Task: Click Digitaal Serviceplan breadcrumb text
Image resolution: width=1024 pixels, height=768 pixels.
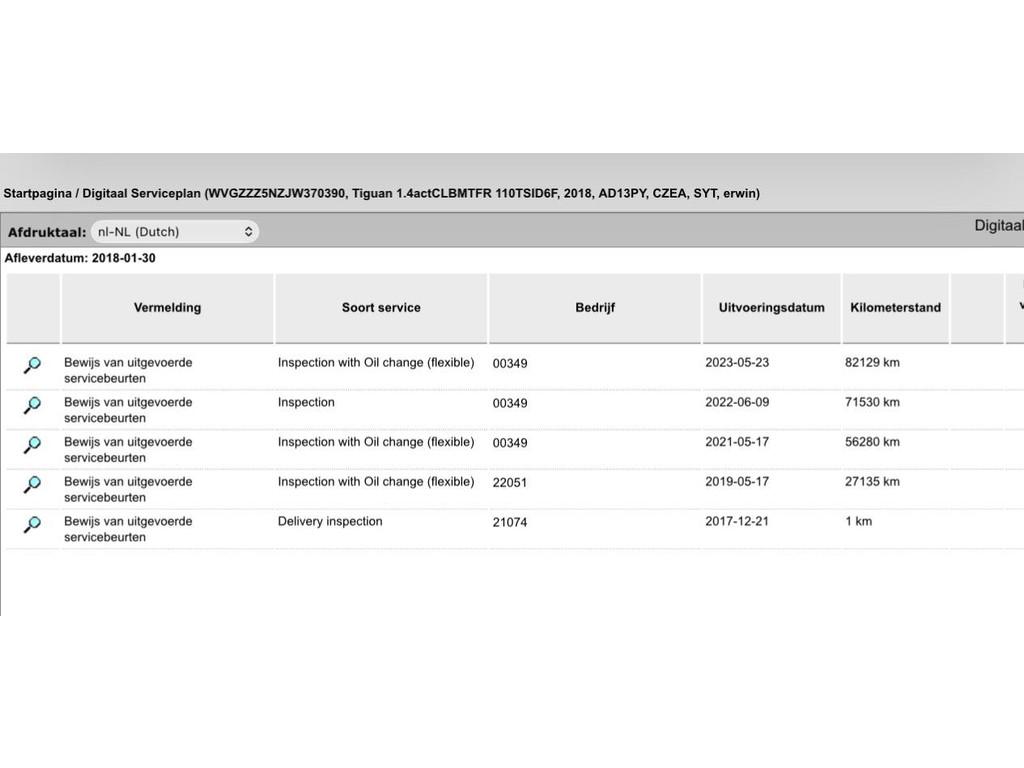Action: coord(141,194)
